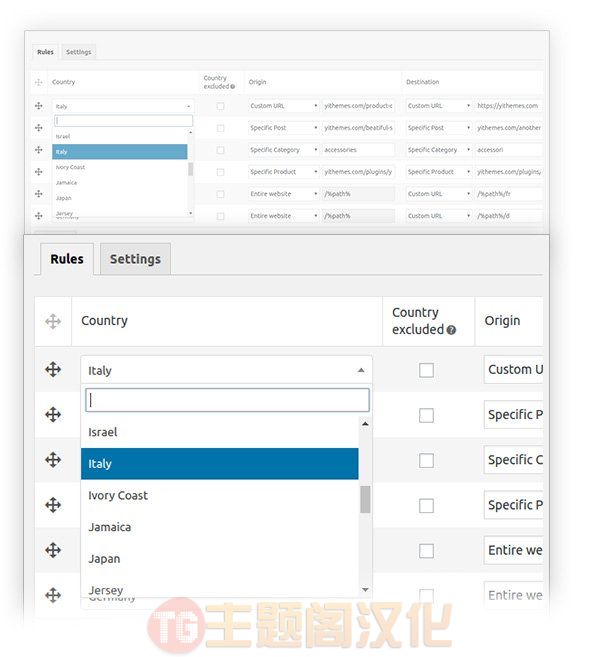600x657 pixels.
Task: Switch to the enlarged Settings tab
Action: pyautogui.click(x=135, y=259)
